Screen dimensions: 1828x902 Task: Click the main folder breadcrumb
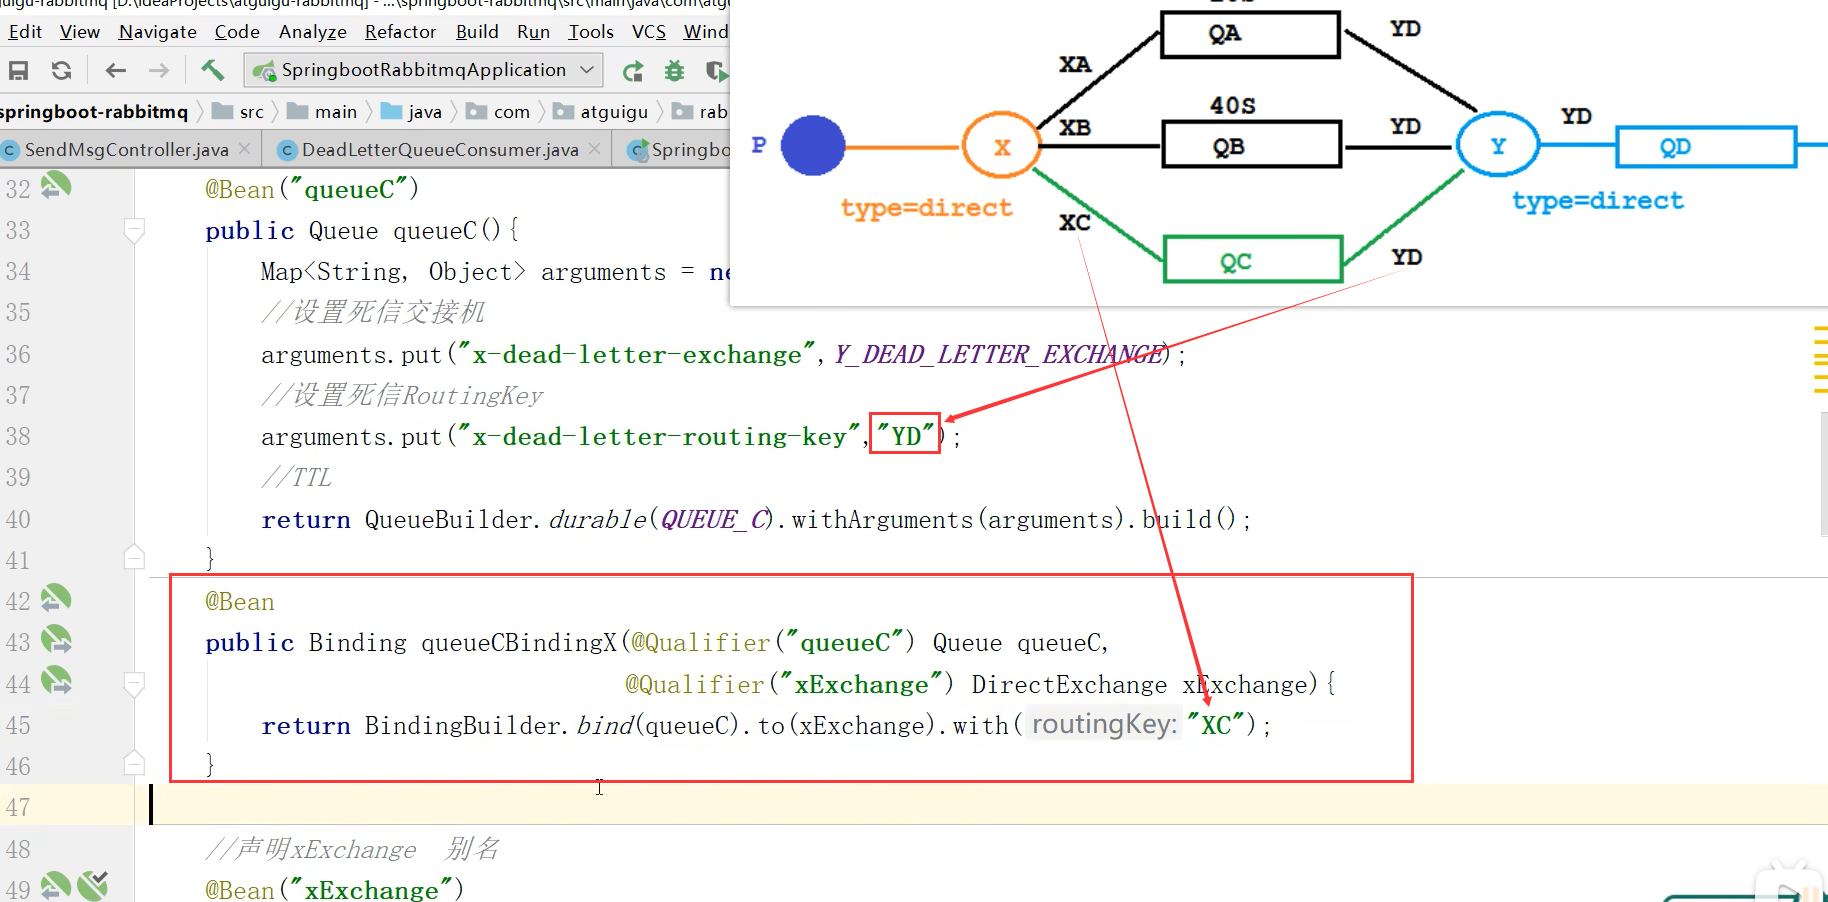(x=323, y=111)
